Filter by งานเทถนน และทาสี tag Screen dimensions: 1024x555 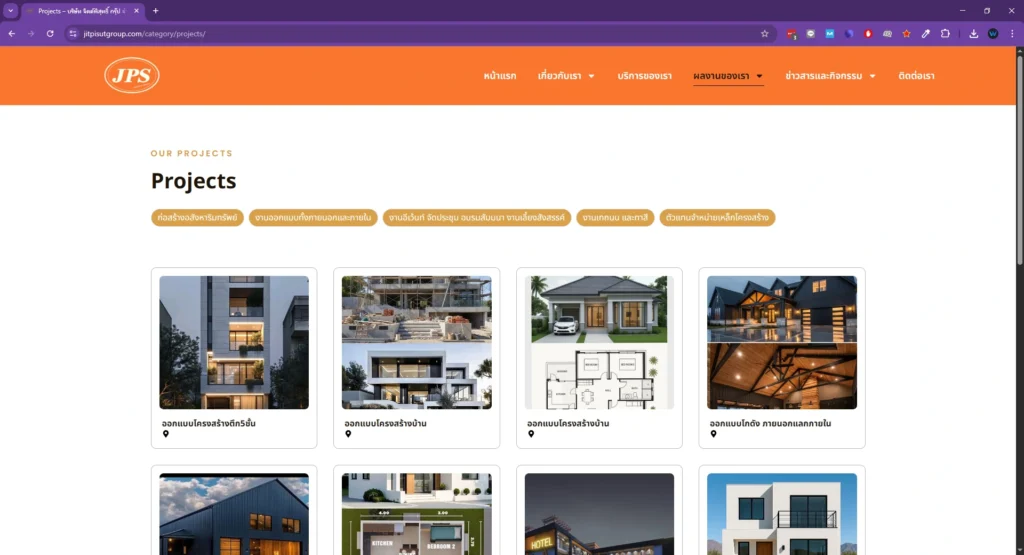point(615,217)
